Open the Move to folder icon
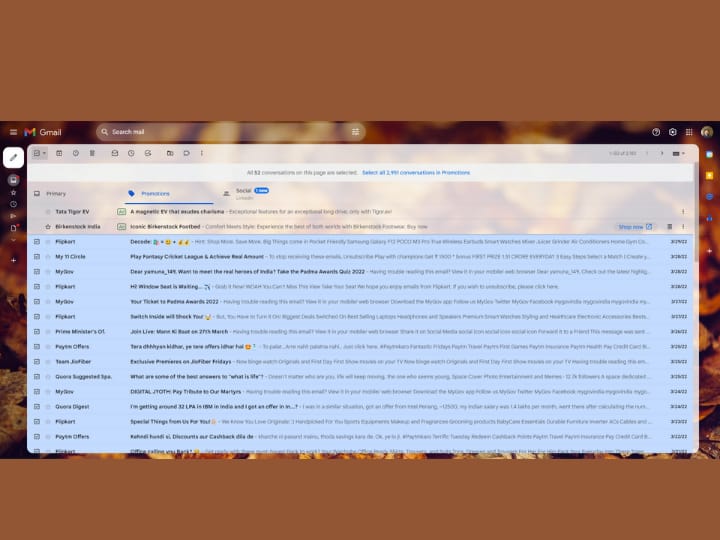 click(170, 153)
